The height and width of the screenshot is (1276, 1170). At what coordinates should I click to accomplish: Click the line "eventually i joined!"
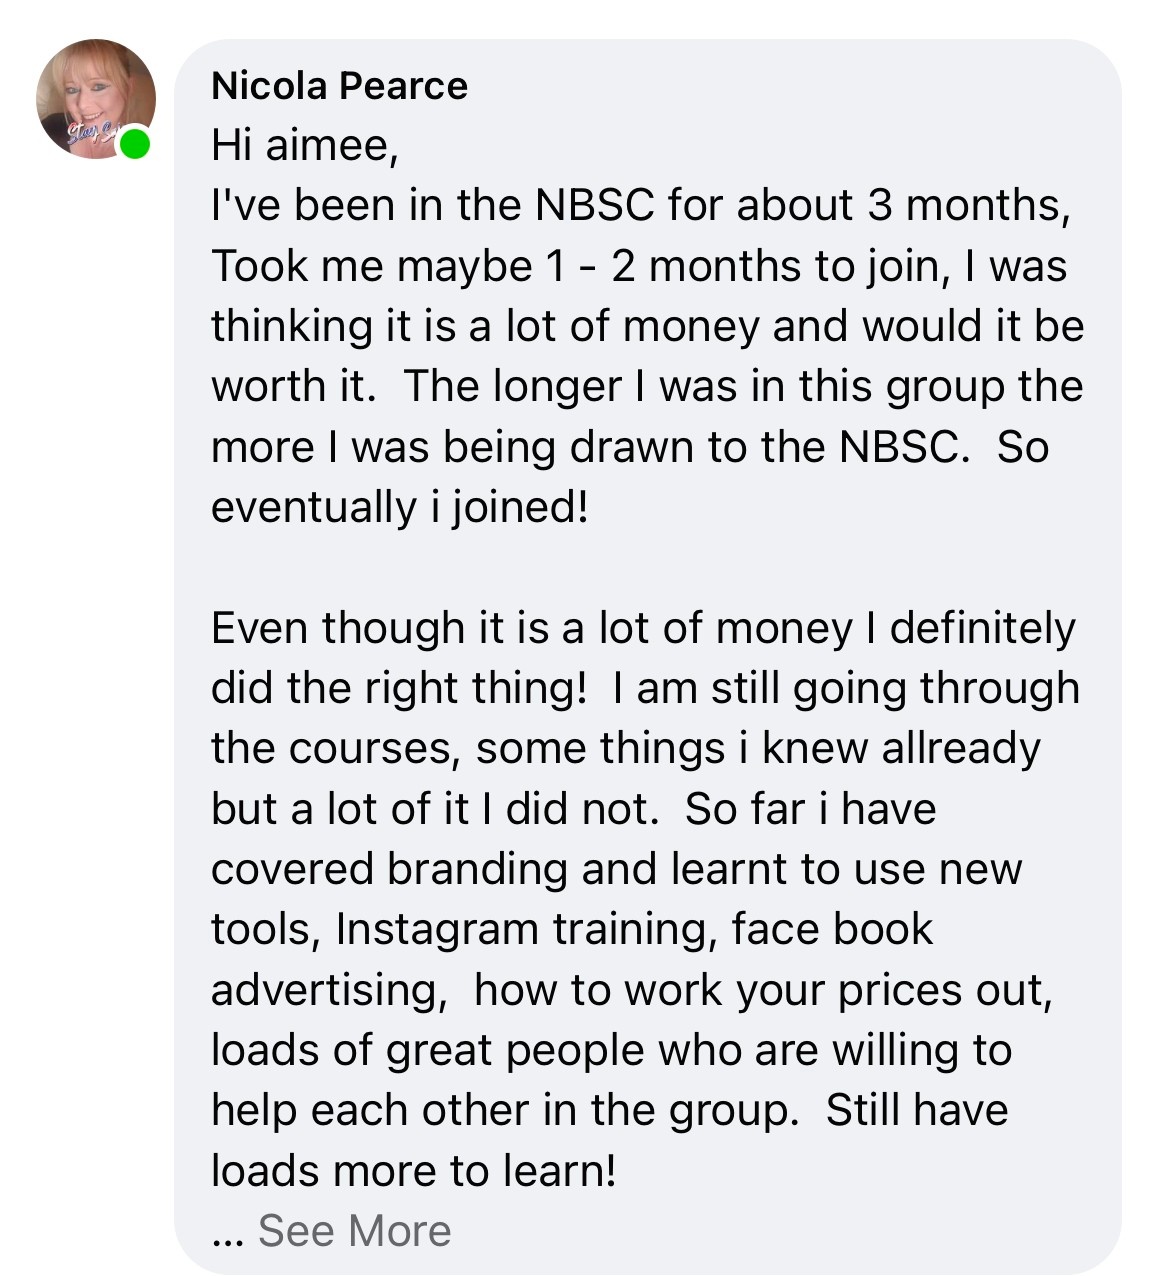pos(400,507)
